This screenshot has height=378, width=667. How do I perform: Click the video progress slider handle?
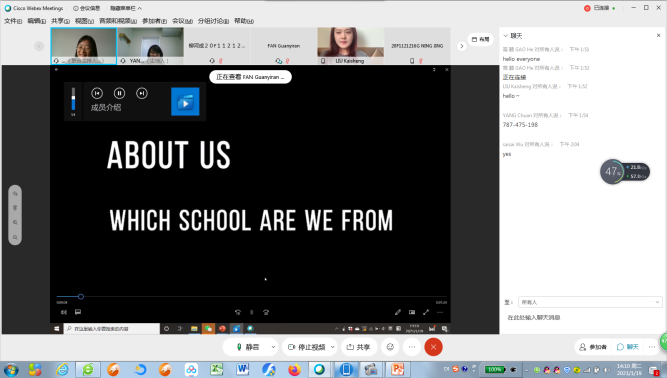(x=81, y=296)
